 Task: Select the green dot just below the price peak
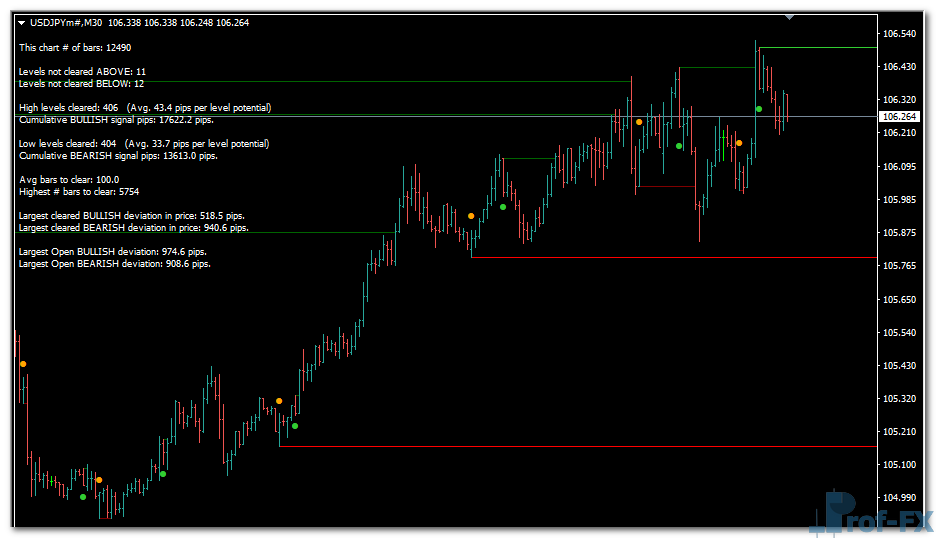(x=759, y=108)
